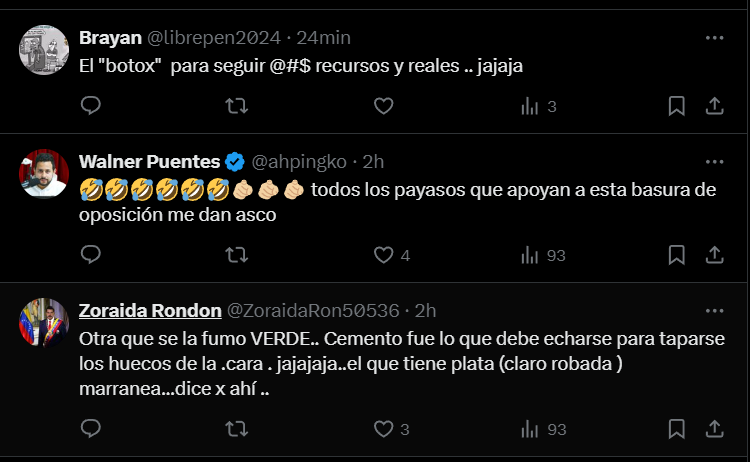Repost Walner Puentes' tweet
This screenshot has width=750, height=462.
click(x=236, y=255)
